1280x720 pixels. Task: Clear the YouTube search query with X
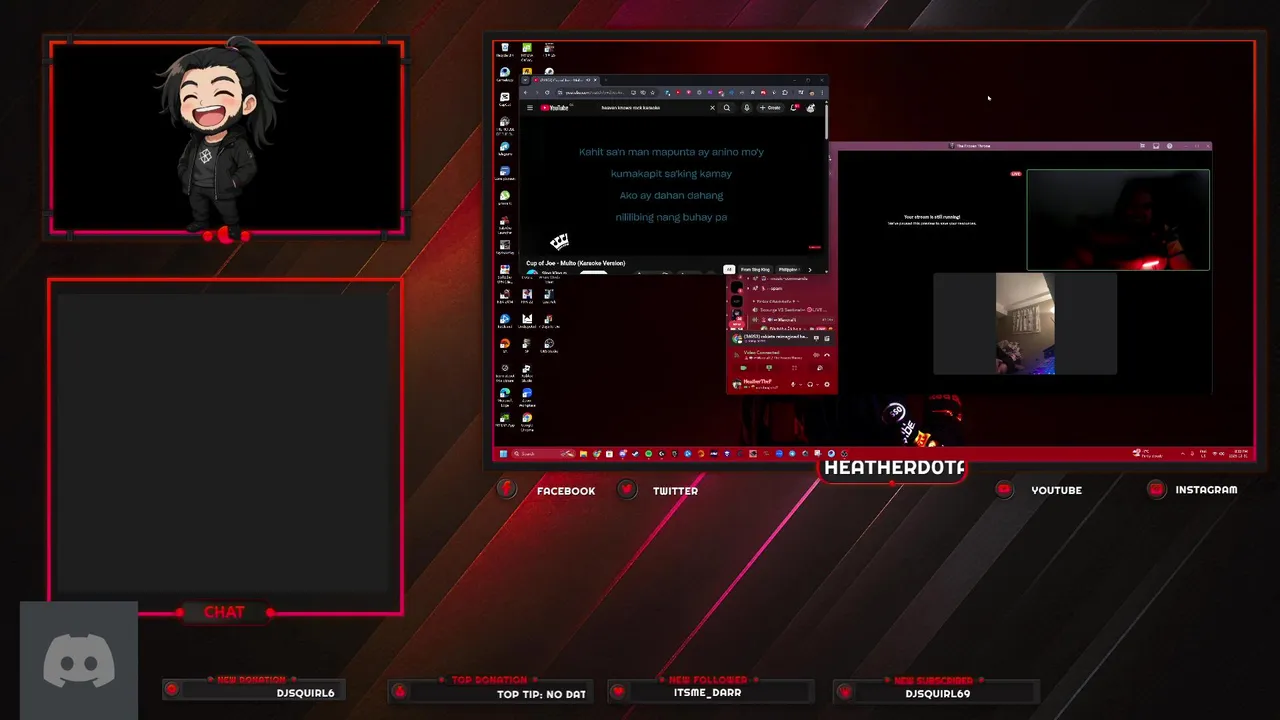pos(712,108)
